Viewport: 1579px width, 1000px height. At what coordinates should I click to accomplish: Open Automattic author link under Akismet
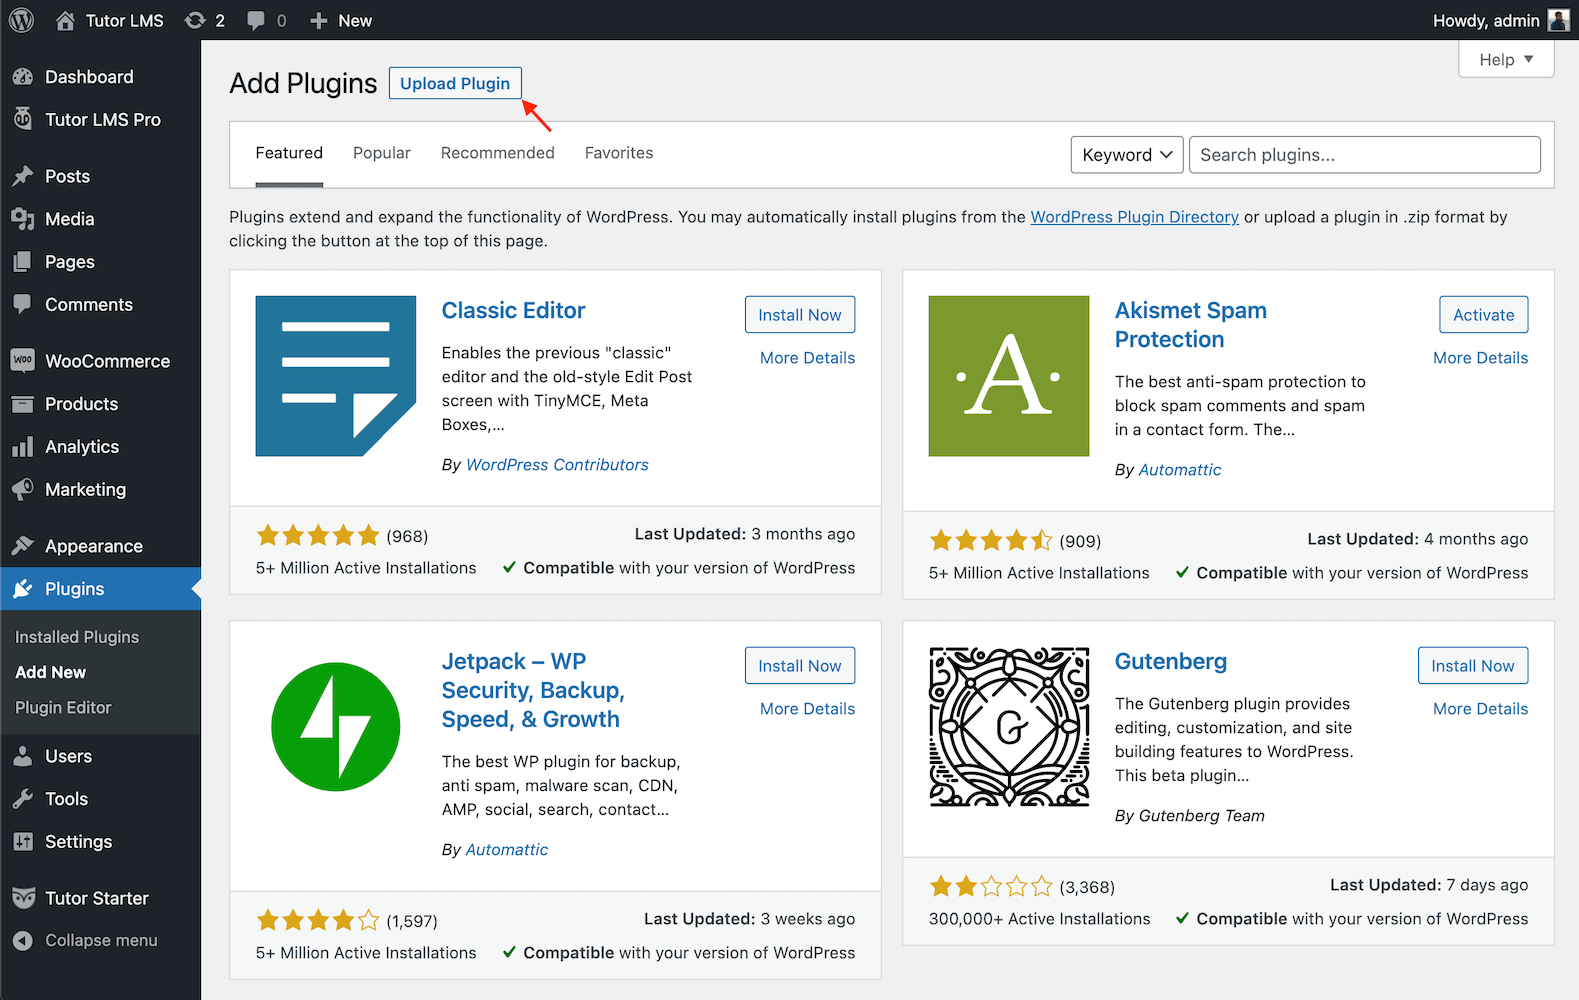[x=1180, y=470]
